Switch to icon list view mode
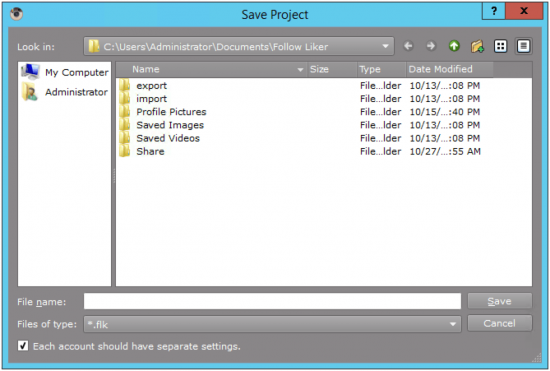 (x=500, y=46)
